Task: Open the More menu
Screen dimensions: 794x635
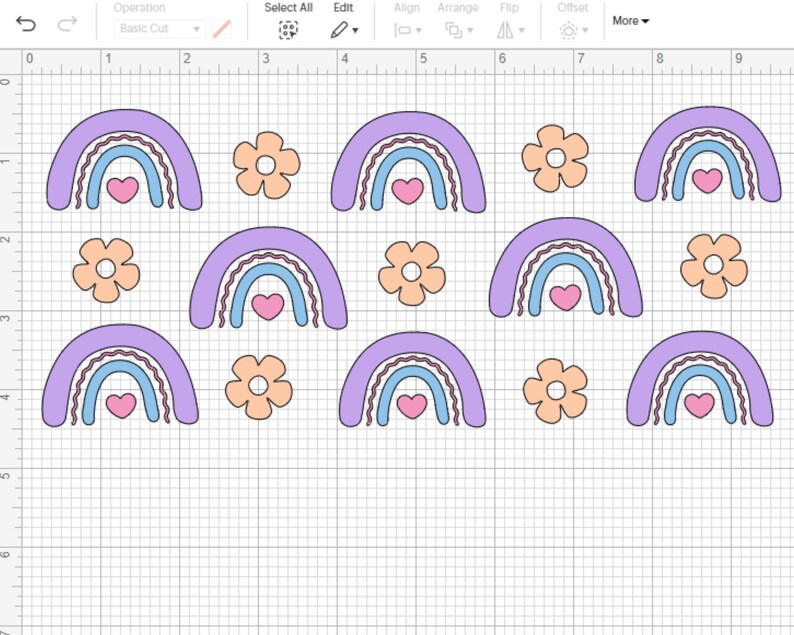Action: (x=630, y=21)
